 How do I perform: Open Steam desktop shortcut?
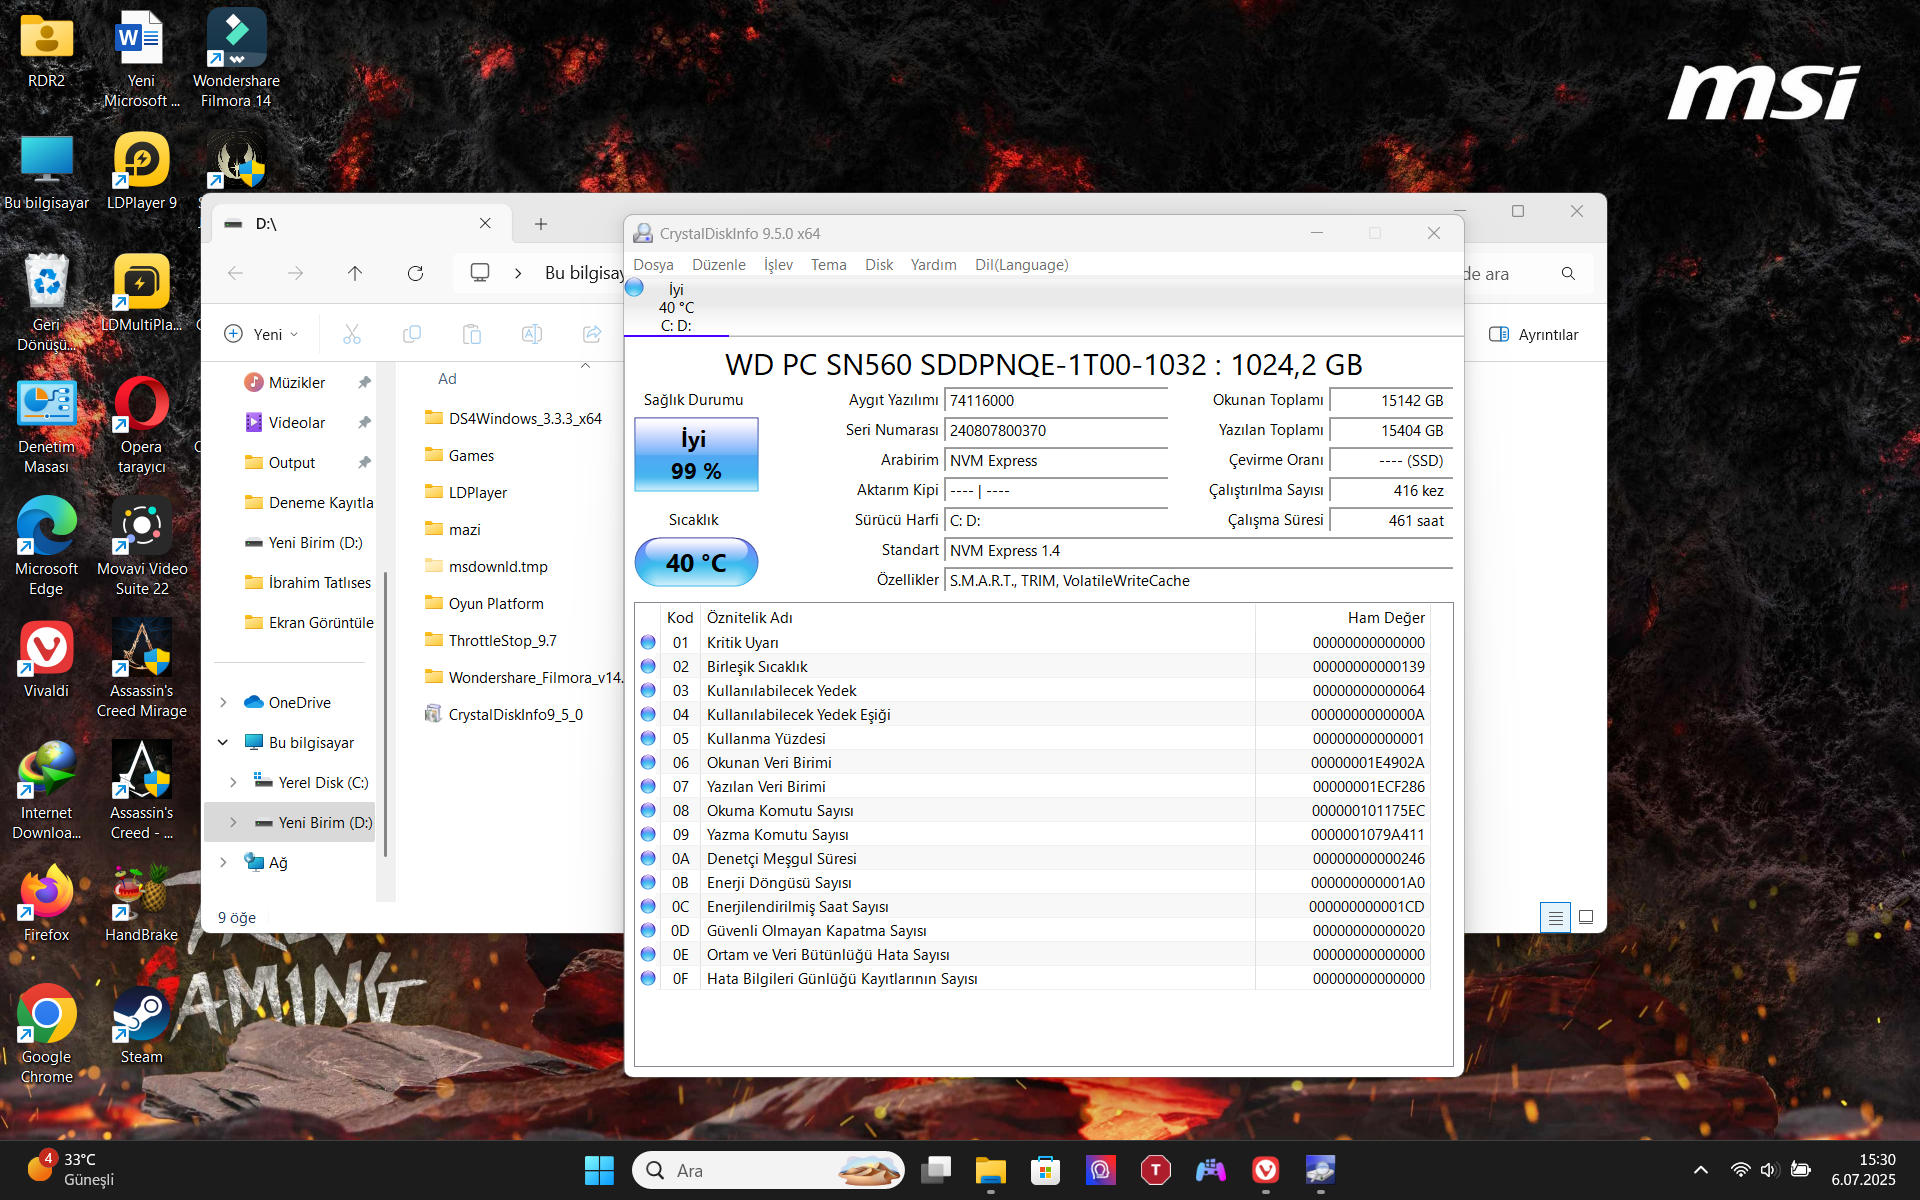(141, 1026)
